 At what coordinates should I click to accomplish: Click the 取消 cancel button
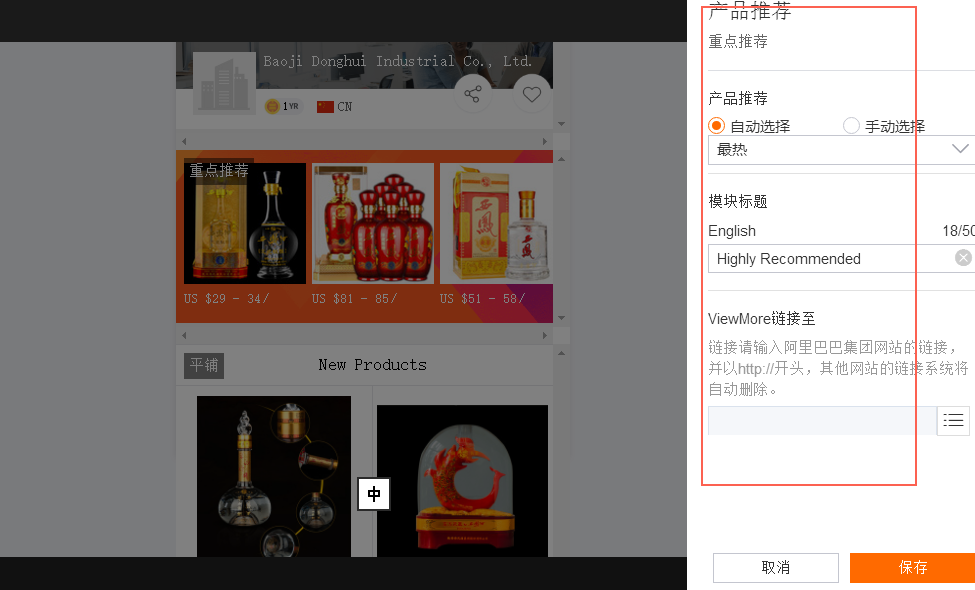[x=775, y=568]
